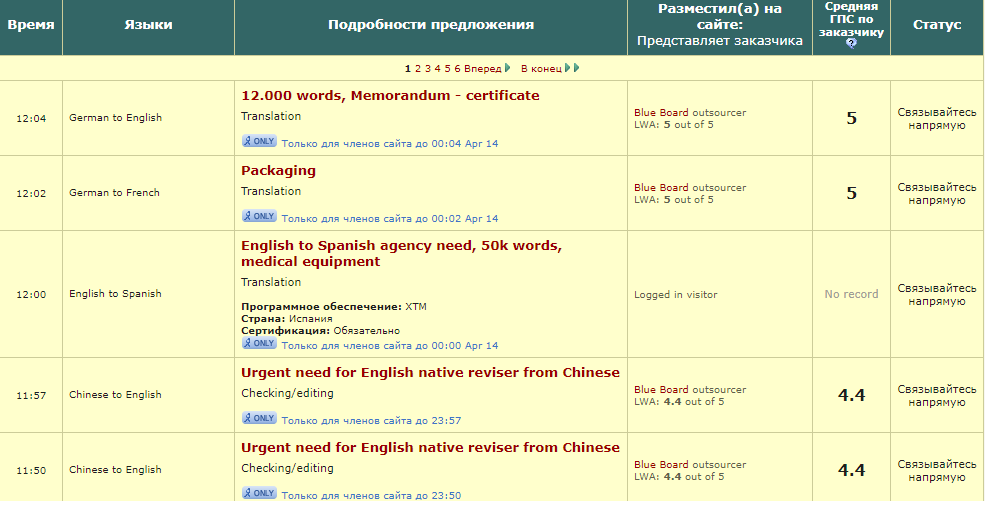Click members-only notice до 00:04 Apr 14
This screenshot has width=985, height=508.
(389, 143)
